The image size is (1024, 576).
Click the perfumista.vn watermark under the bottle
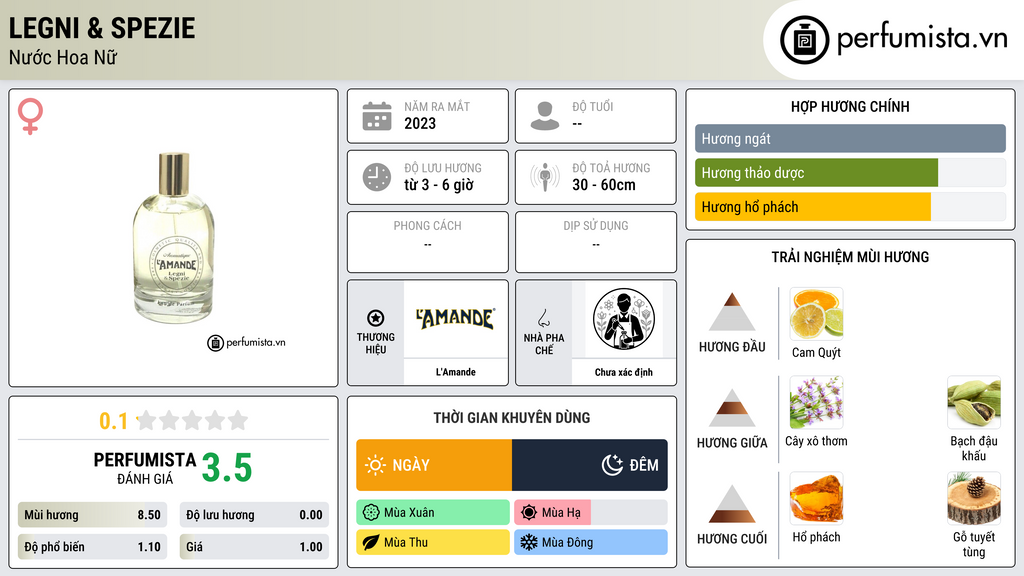(x=246, y=342)
